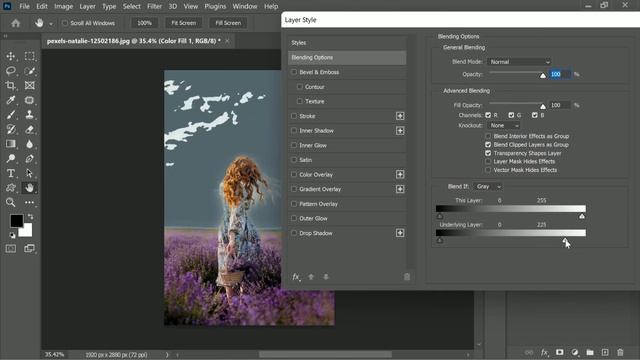Open Hand tool preset picker arrow

pyautogui.click(x=51, y=24)
